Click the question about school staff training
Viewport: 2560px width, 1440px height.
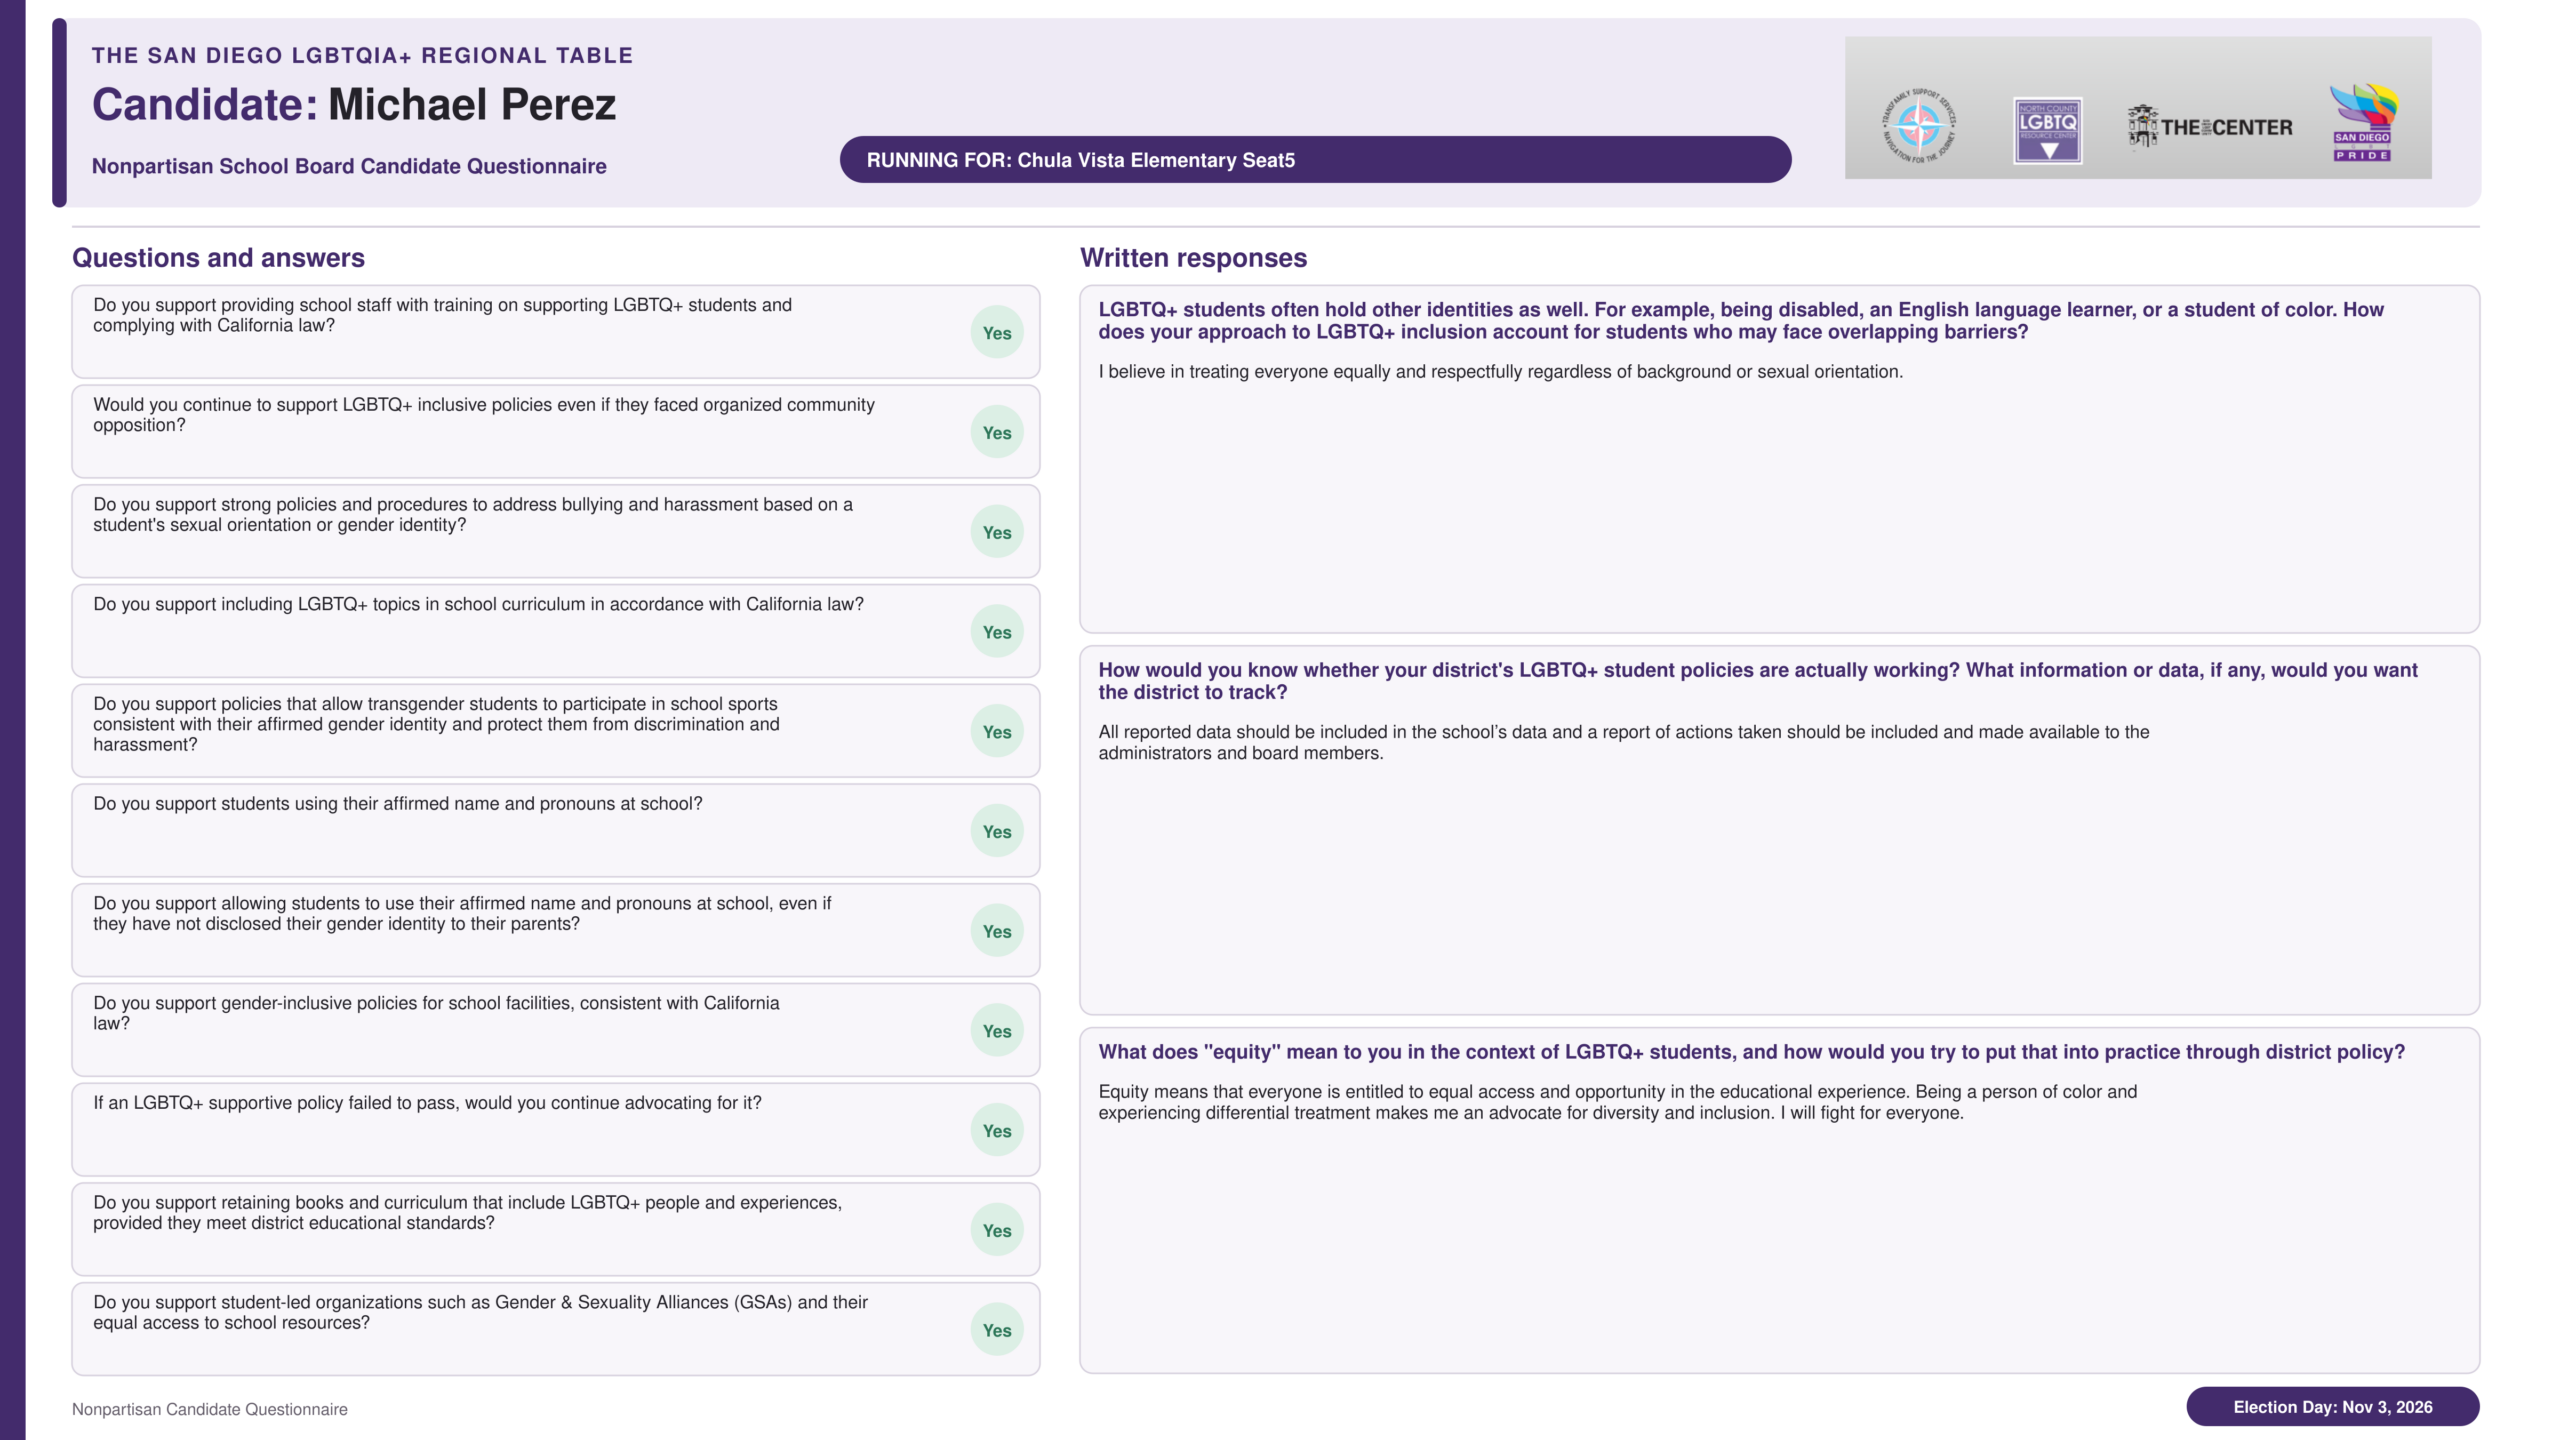point(442,315)
